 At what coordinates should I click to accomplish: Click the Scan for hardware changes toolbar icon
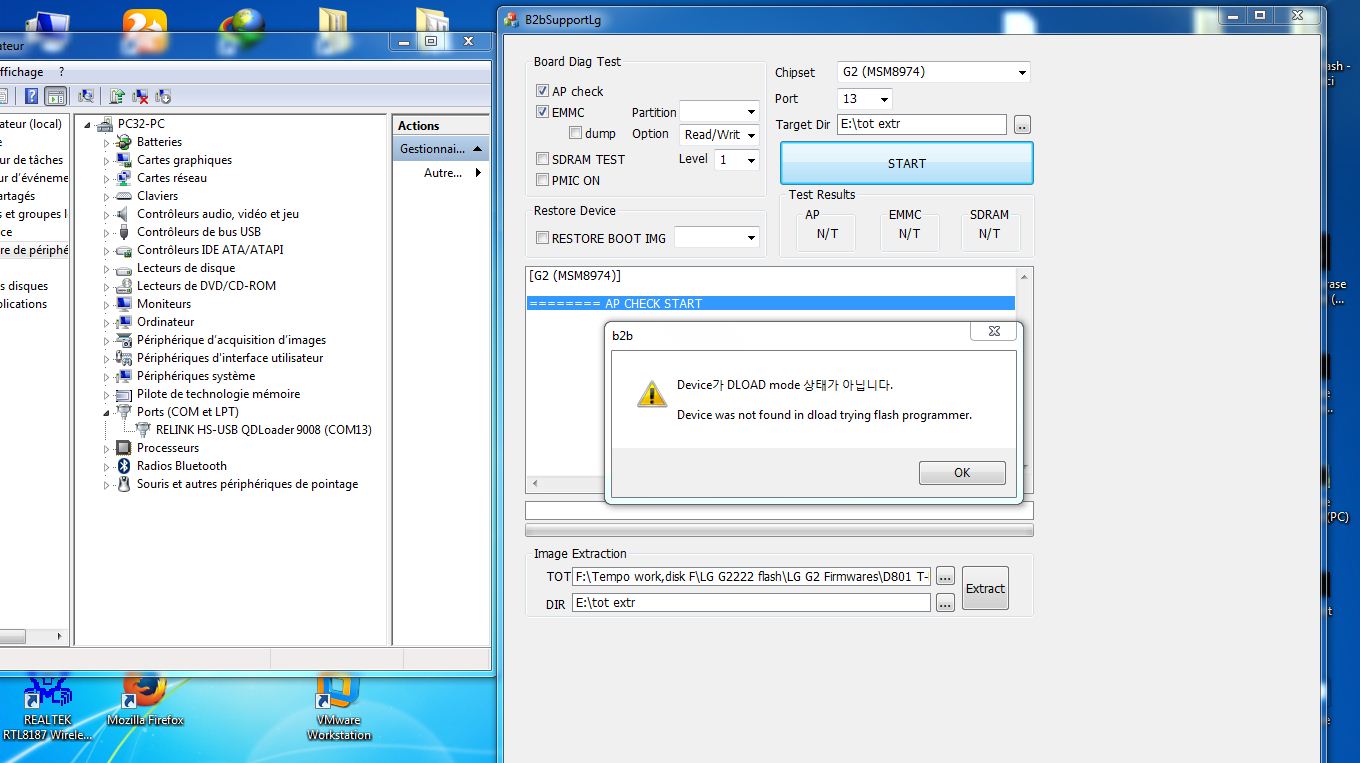point(87,96)
